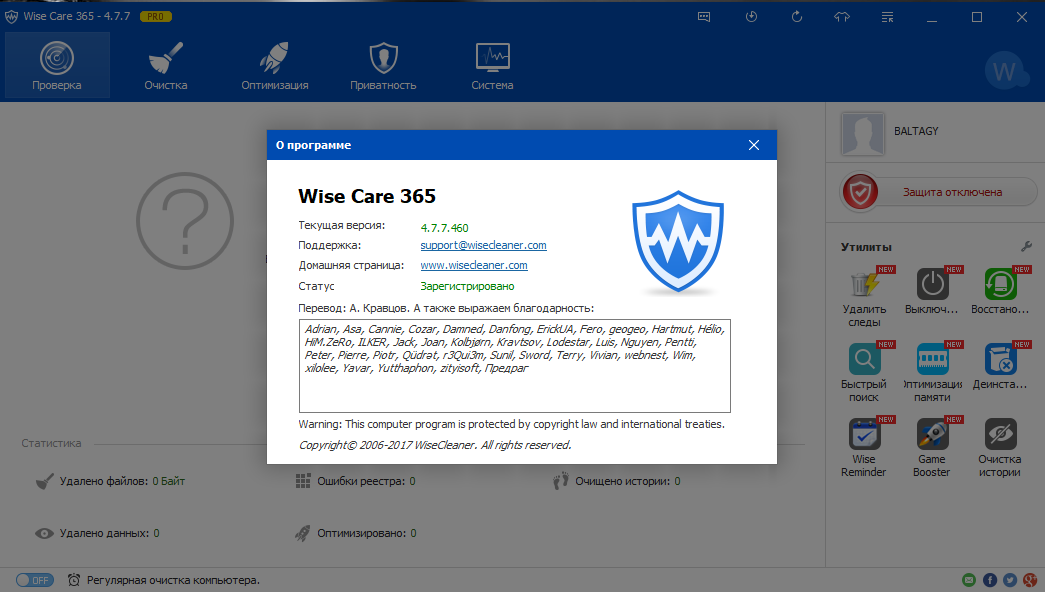Click support@wisecleaner.com email link
Screen dimensions: 1045x592
[x=483, y=245]
